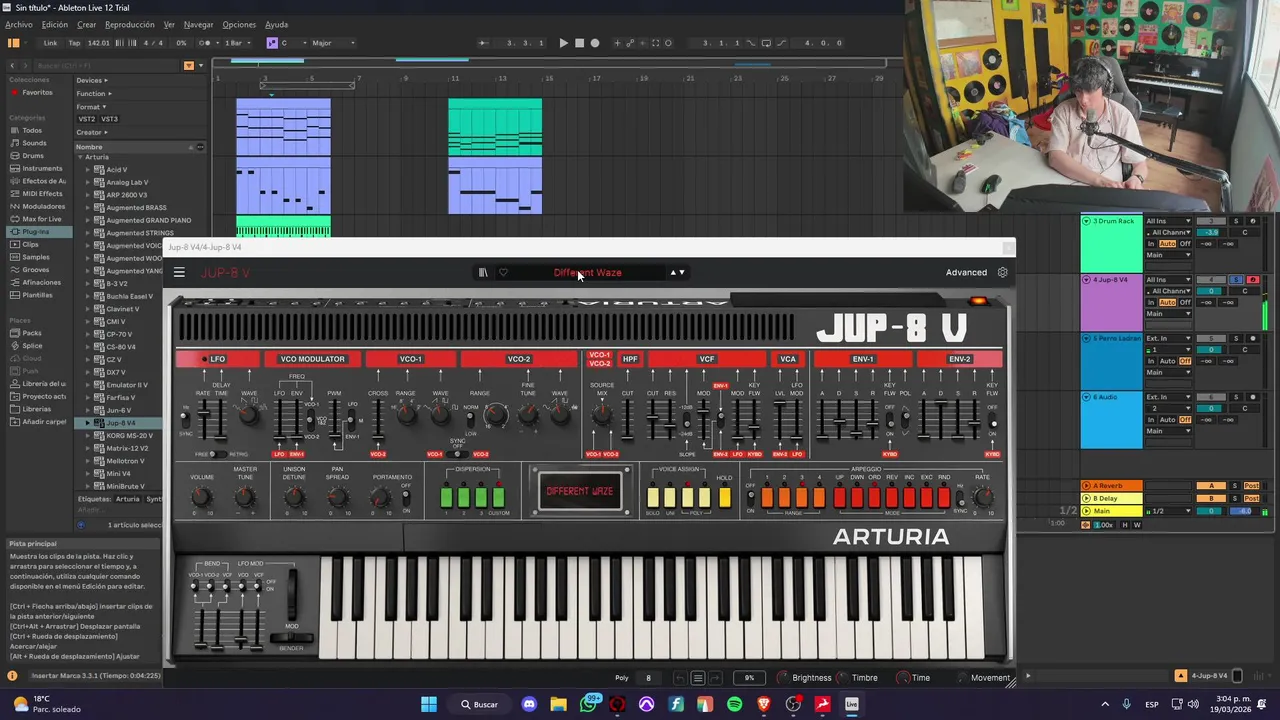Click the scale mode icon next to C
The height and width of the screenshot is (720, 1280).
271,43
